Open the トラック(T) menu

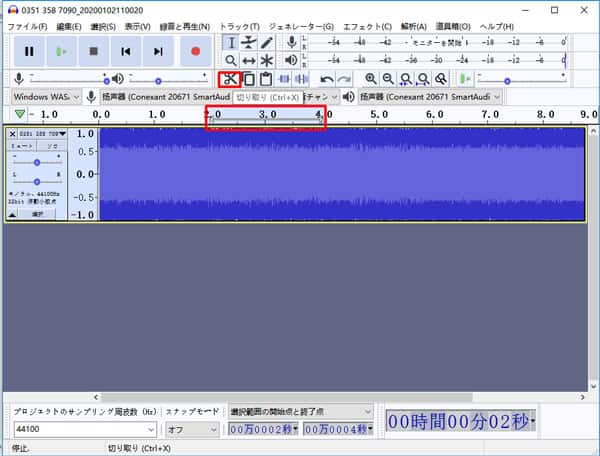coord(240,26)
